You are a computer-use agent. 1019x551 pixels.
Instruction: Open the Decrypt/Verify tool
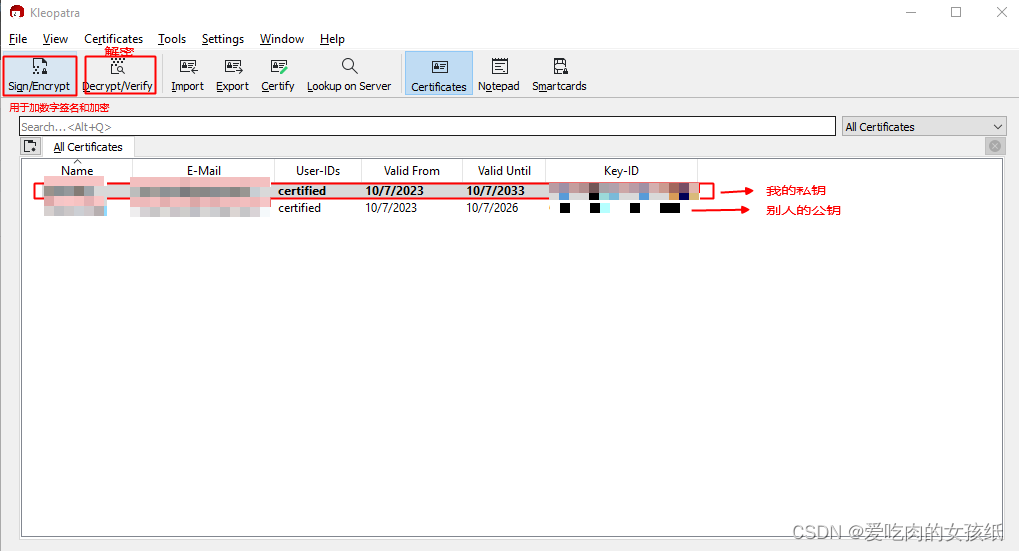[118, 75]
